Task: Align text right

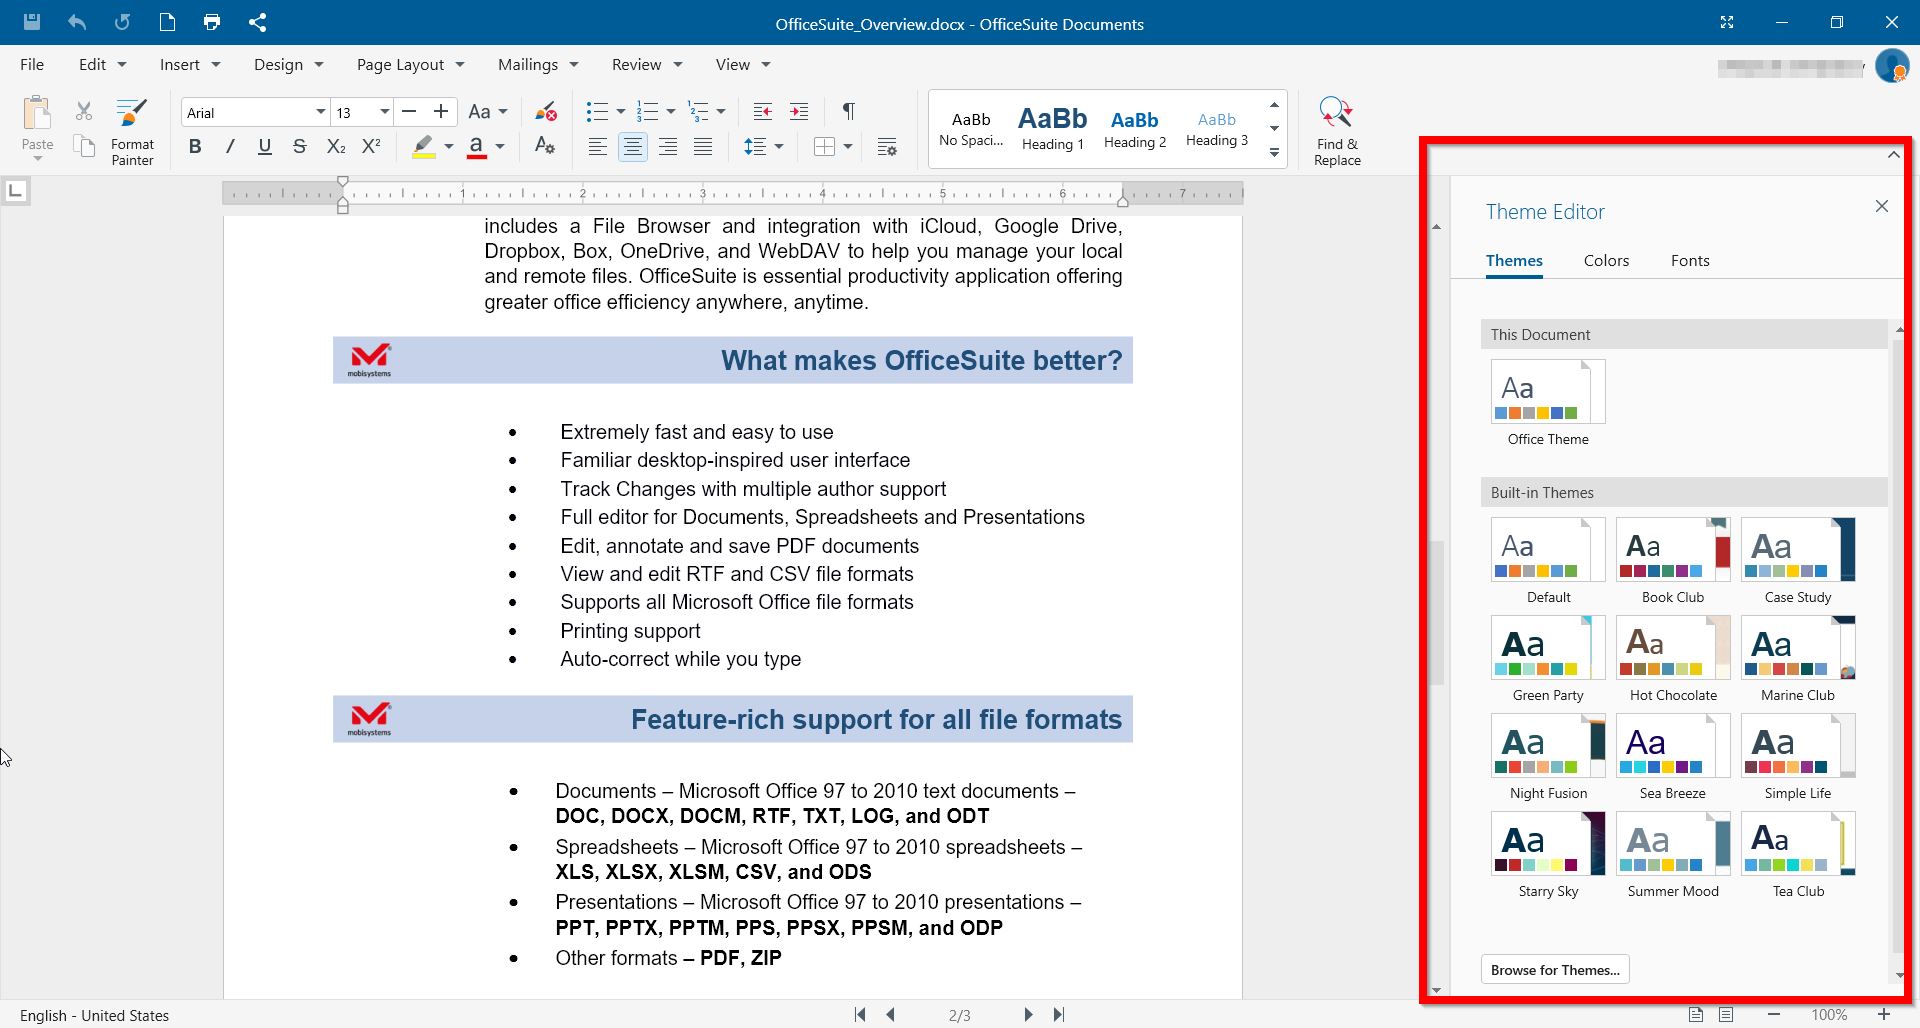Action: click(668, 147)
